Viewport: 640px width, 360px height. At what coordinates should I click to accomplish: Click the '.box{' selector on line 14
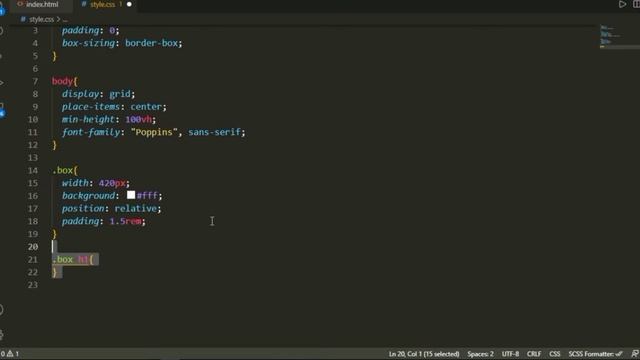tap(65, 170)
